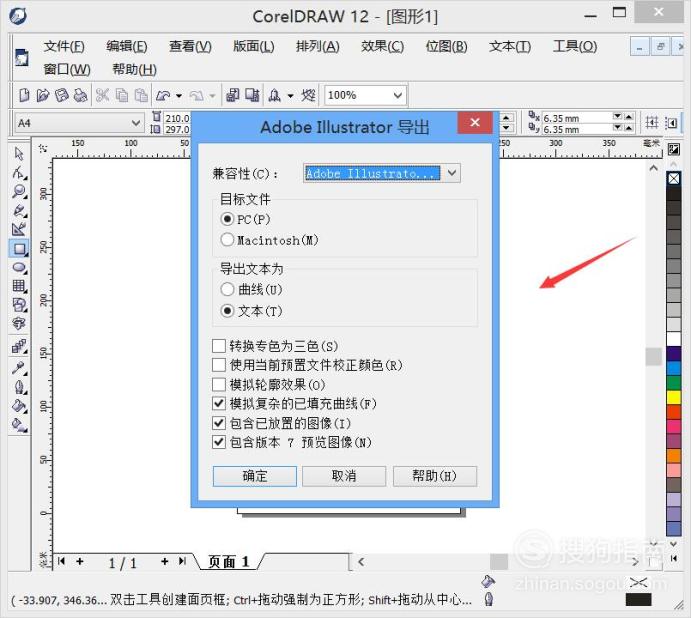Viewport: 691px width, 618px height.
Task: Open the 编辑(E) menu
Action: (127, 46)
